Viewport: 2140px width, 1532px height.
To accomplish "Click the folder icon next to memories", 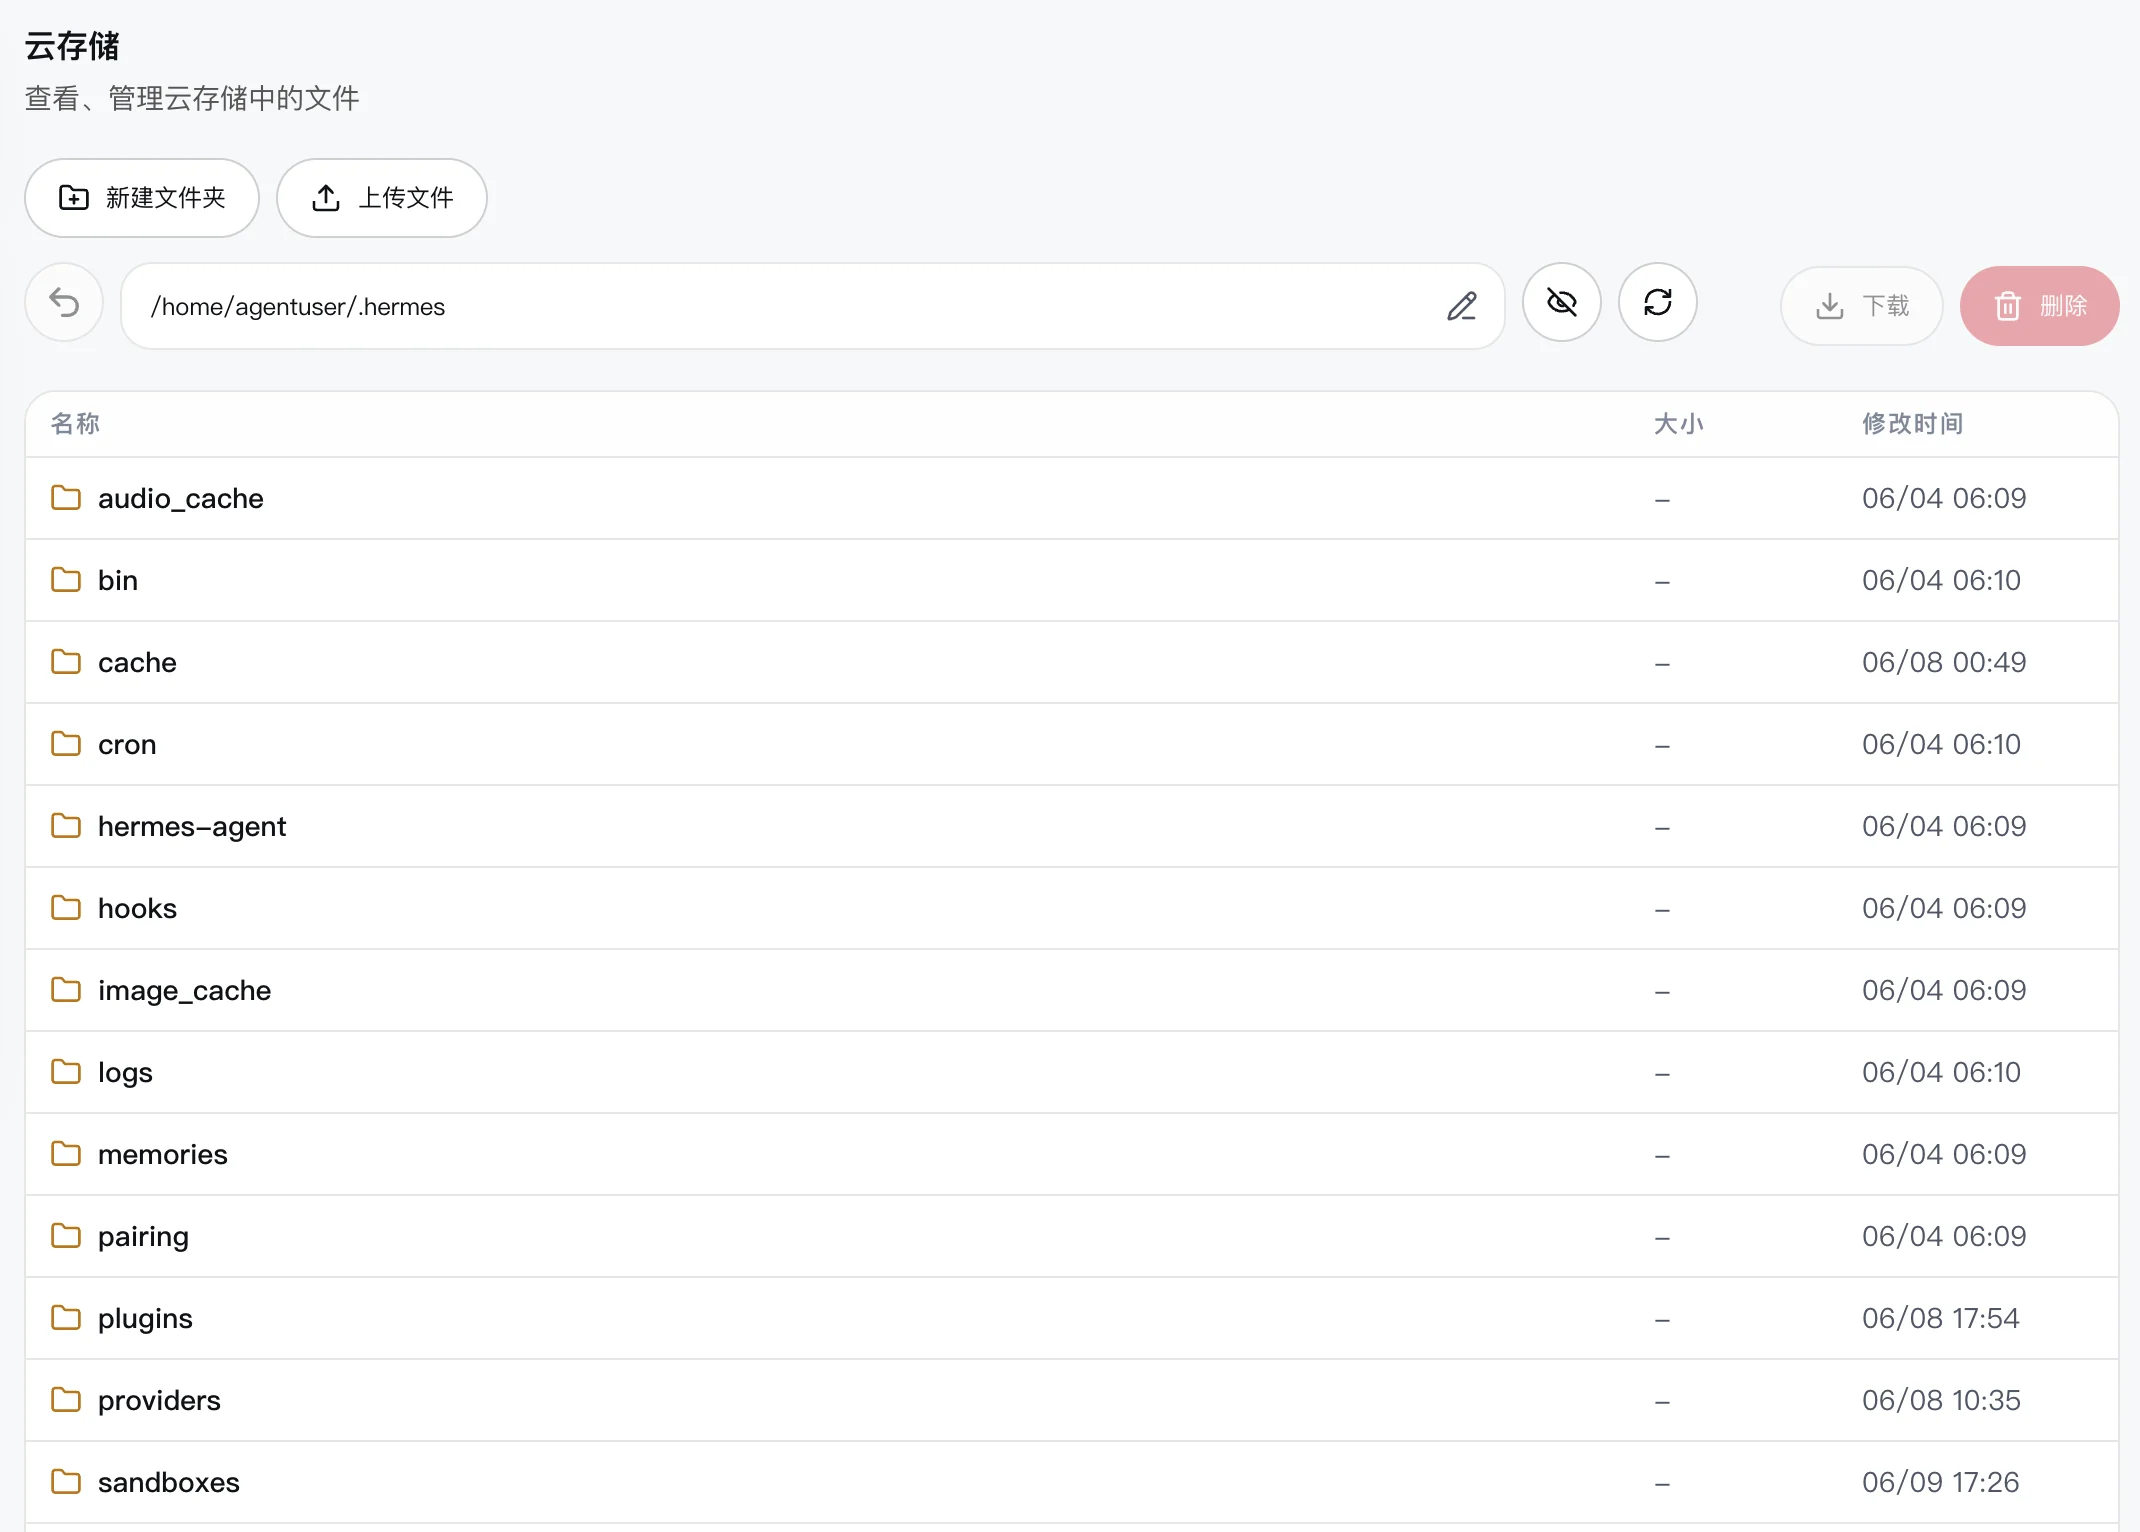I will (x=66, y=1154).
